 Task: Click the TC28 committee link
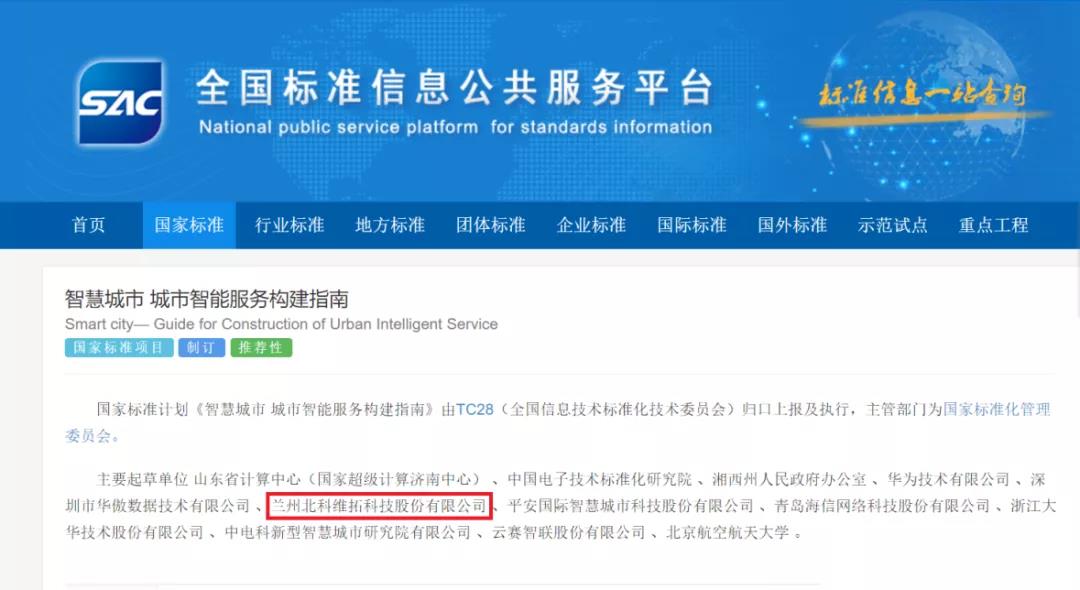[x=475, y=410]
